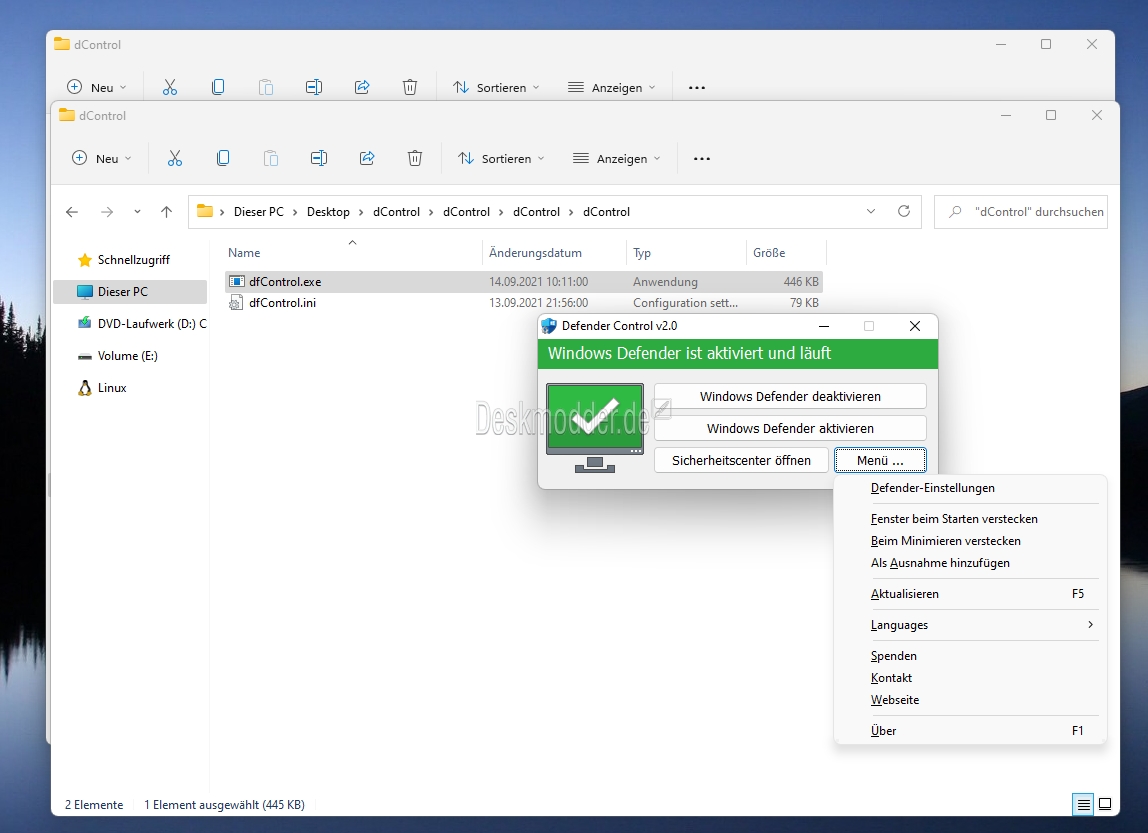Screen dimensions: 1148x833
Task: Click the Sicherheitscenter öffnen button
Action: [x=741, y=460]
